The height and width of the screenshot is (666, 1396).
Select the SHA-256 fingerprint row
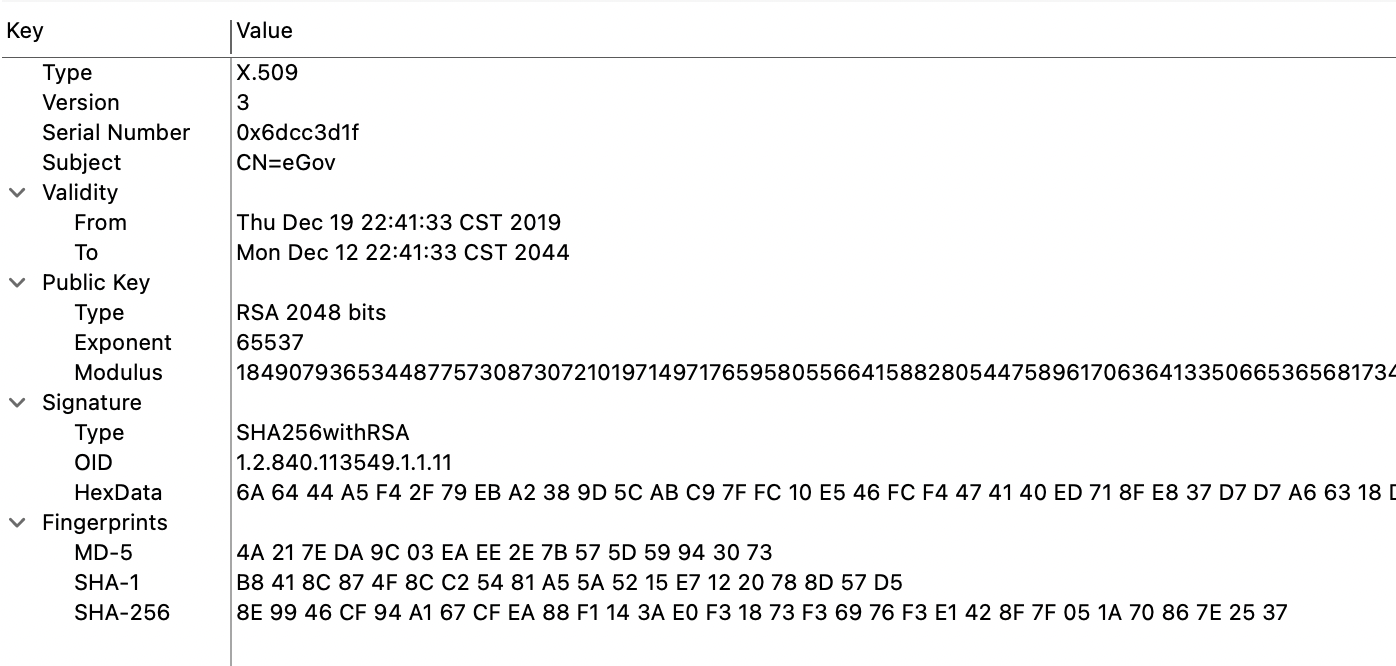pyautogui.click(x=761, y=613)
